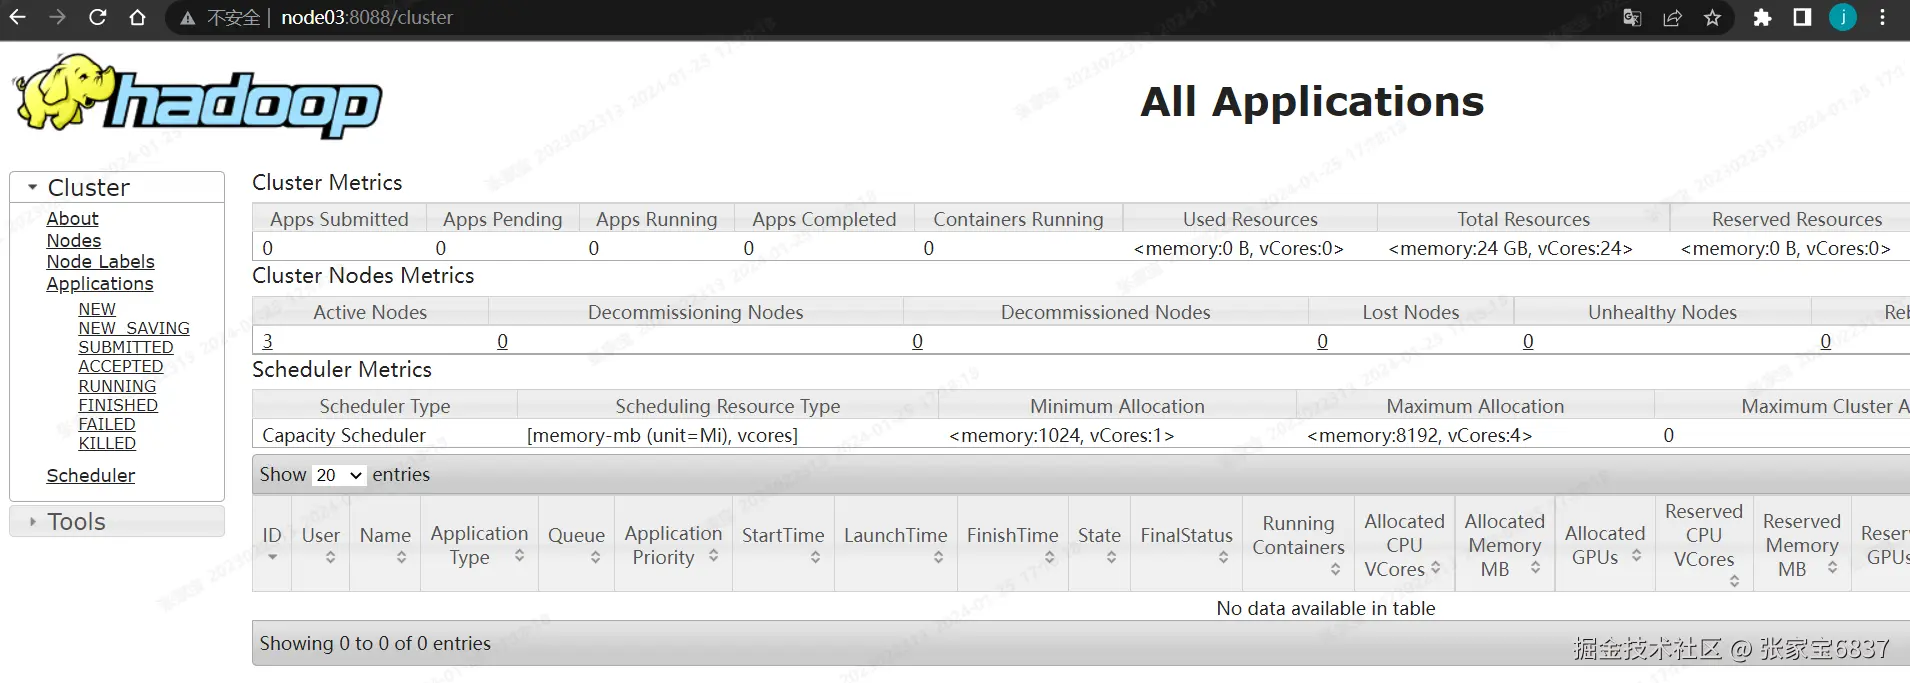1910x683 pixels.
Task: Share this page via share icon
Action: (1672, 18)
